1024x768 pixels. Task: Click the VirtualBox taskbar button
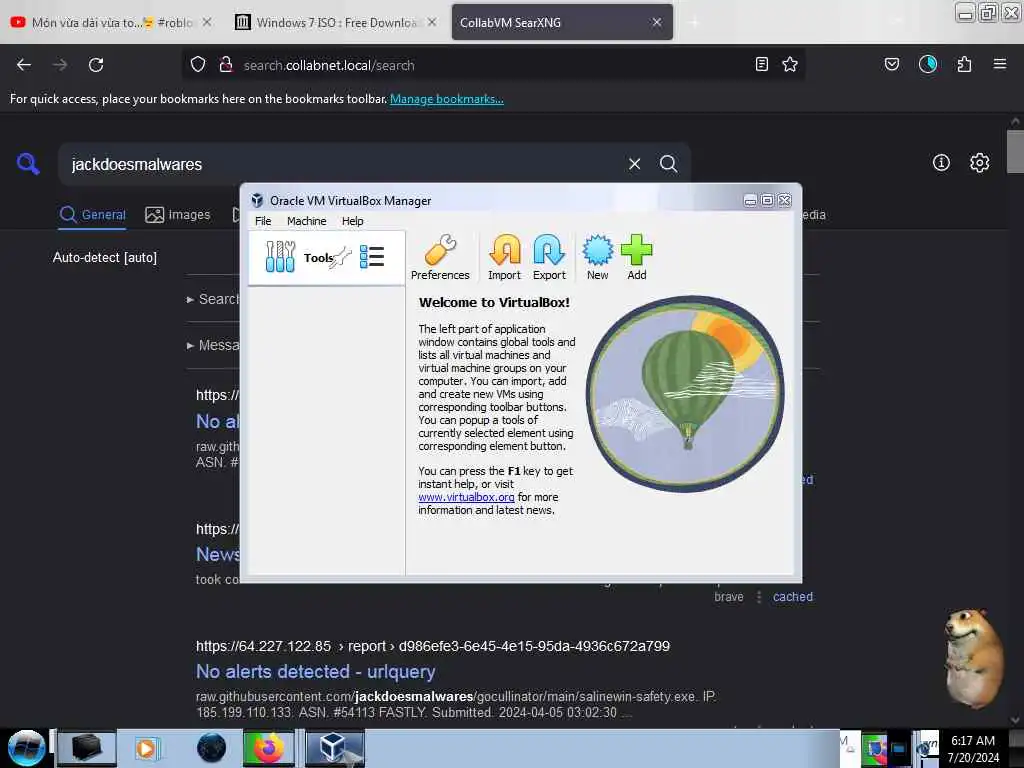click(334, 748)
